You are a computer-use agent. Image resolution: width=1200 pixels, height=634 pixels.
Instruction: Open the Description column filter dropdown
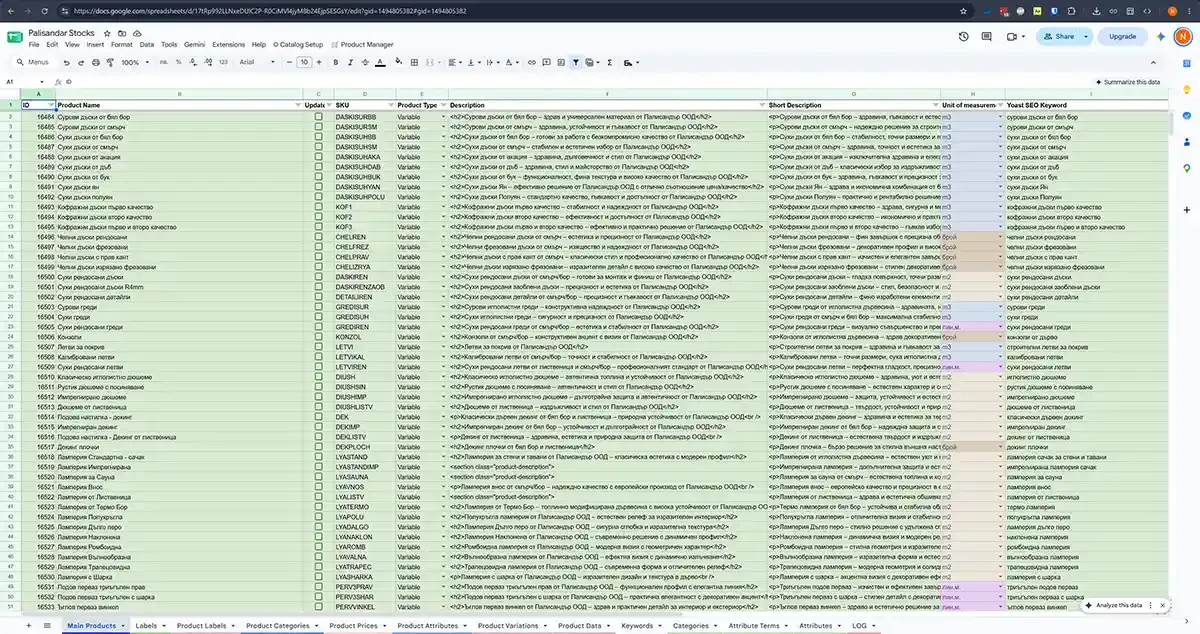[760, 105]
